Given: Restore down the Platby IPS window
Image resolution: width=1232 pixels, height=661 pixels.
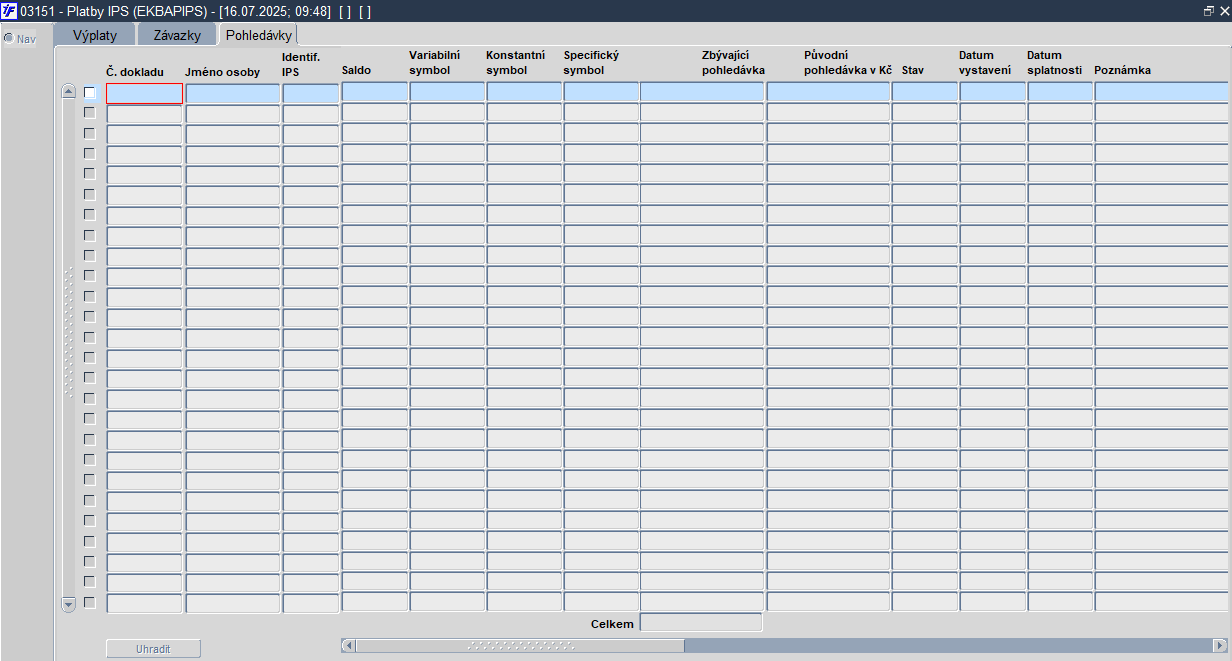Looking at the screenshot, I should point(1209,10).
